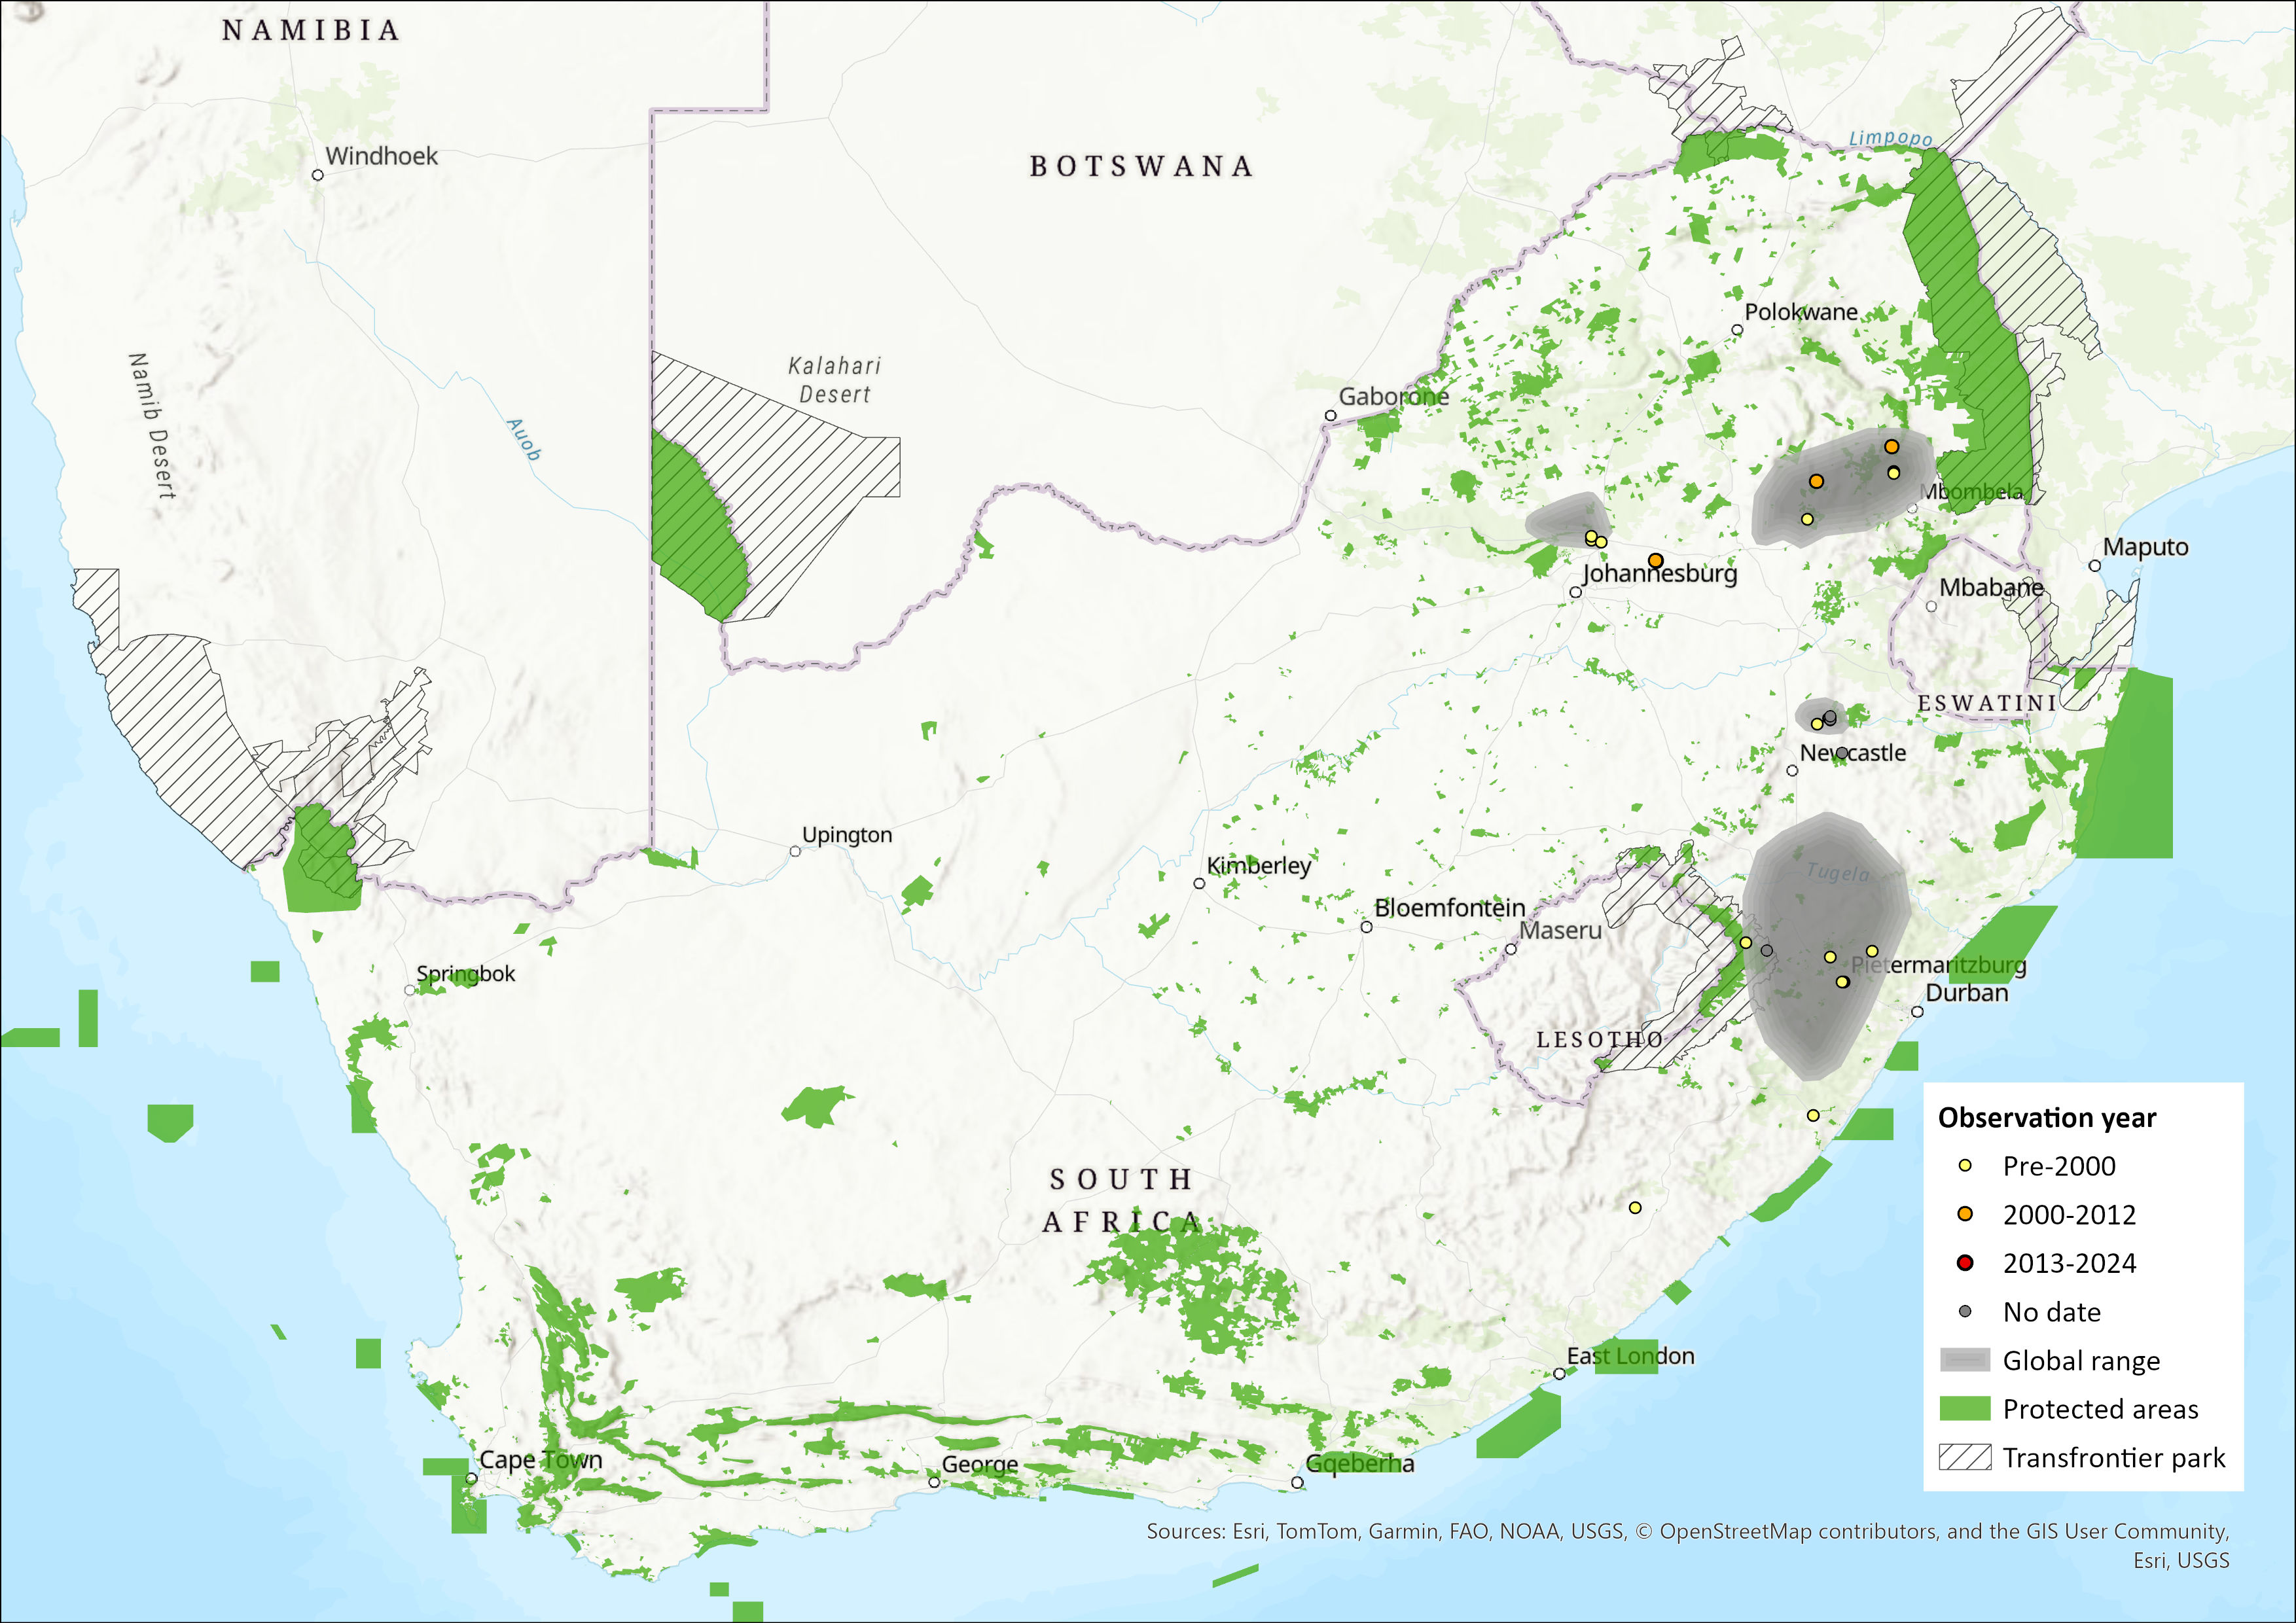Click the red 2013-2024 legend dot
The height and width of the screenshot is (1623, 2296).
click(x=1965, y=1263)
